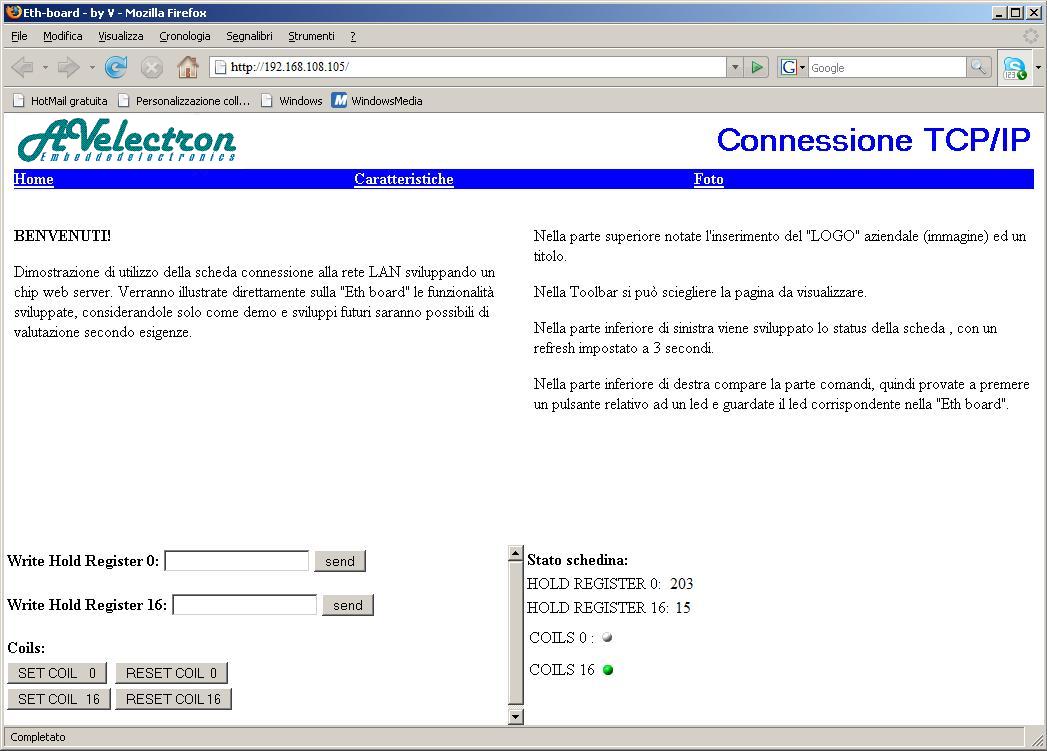
Task: Click the RESET COIL 16 button
Action: [174, 699]
